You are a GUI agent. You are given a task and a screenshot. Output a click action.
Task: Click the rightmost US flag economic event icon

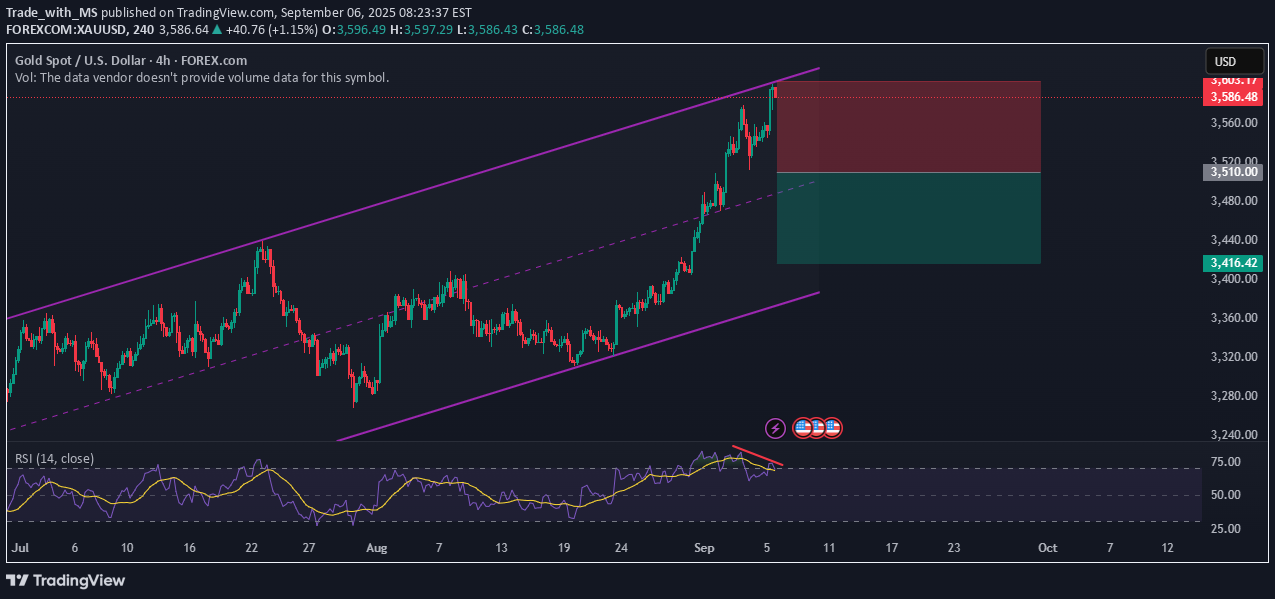[x=832, y=428]
